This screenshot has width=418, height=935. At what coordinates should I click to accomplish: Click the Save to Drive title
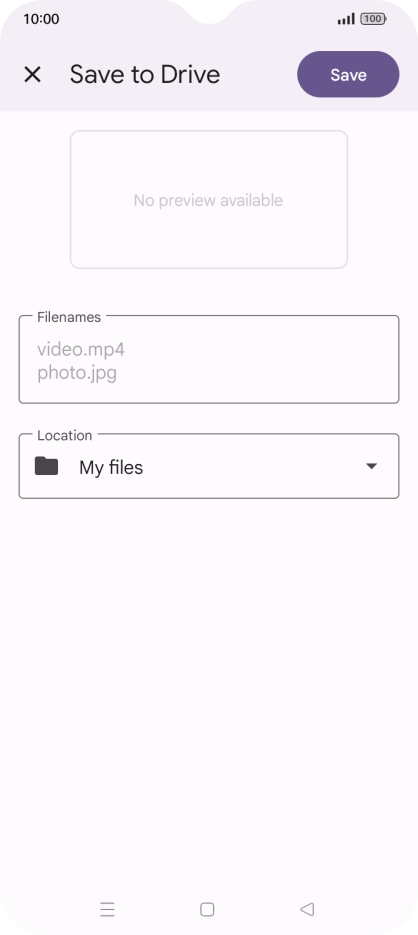(145, 75)
